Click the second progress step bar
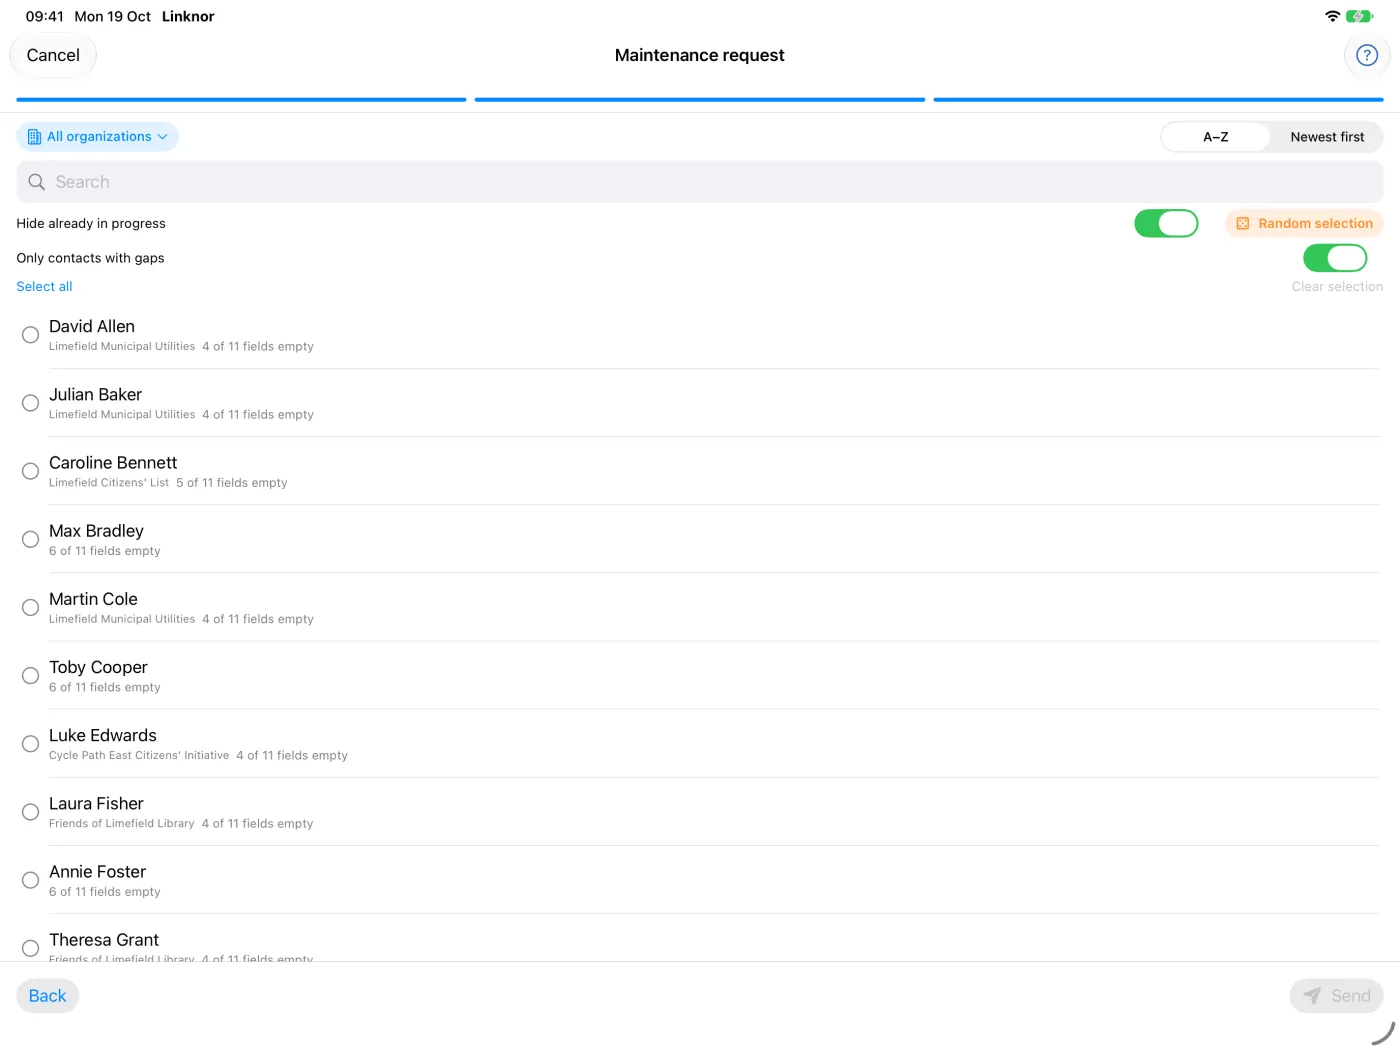This screenshot has width=1400, height=1050. click(x=700, y=100)
